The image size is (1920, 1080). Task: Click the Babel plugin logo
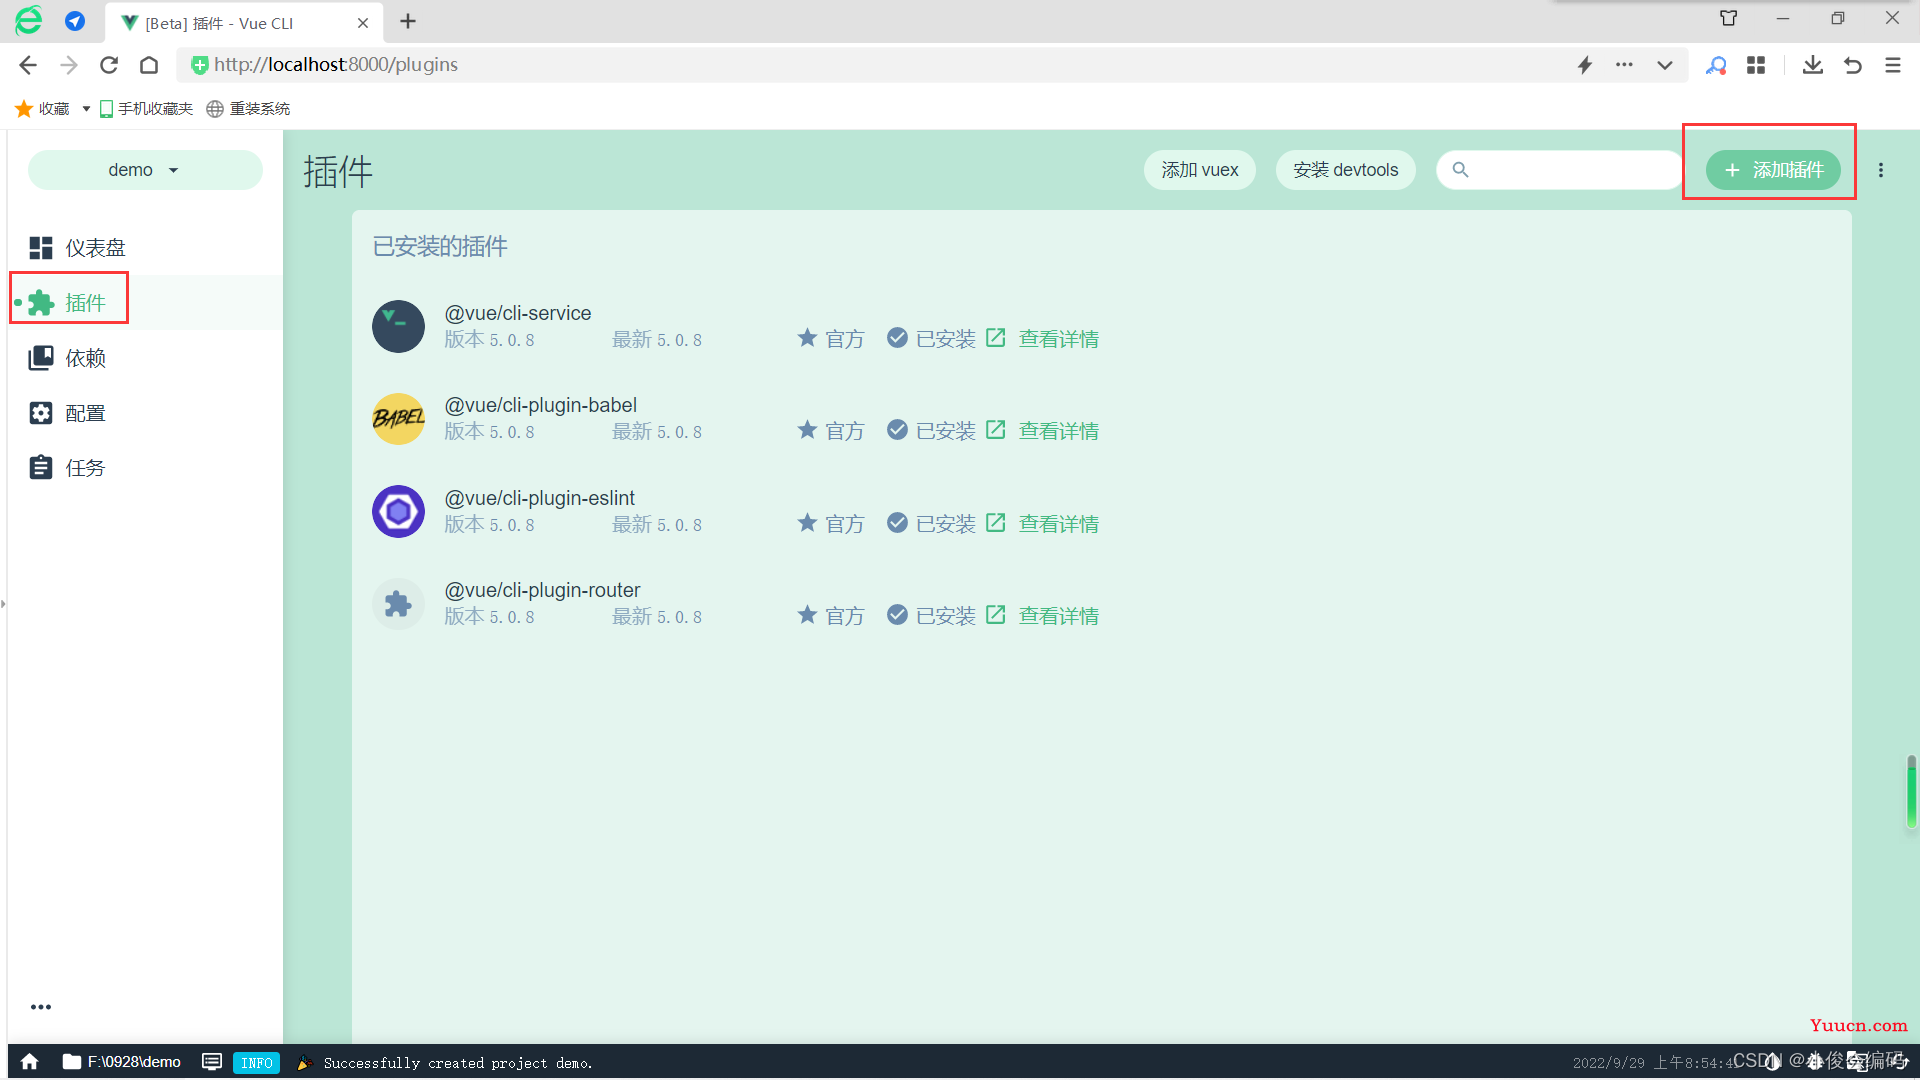pos(398,418)
